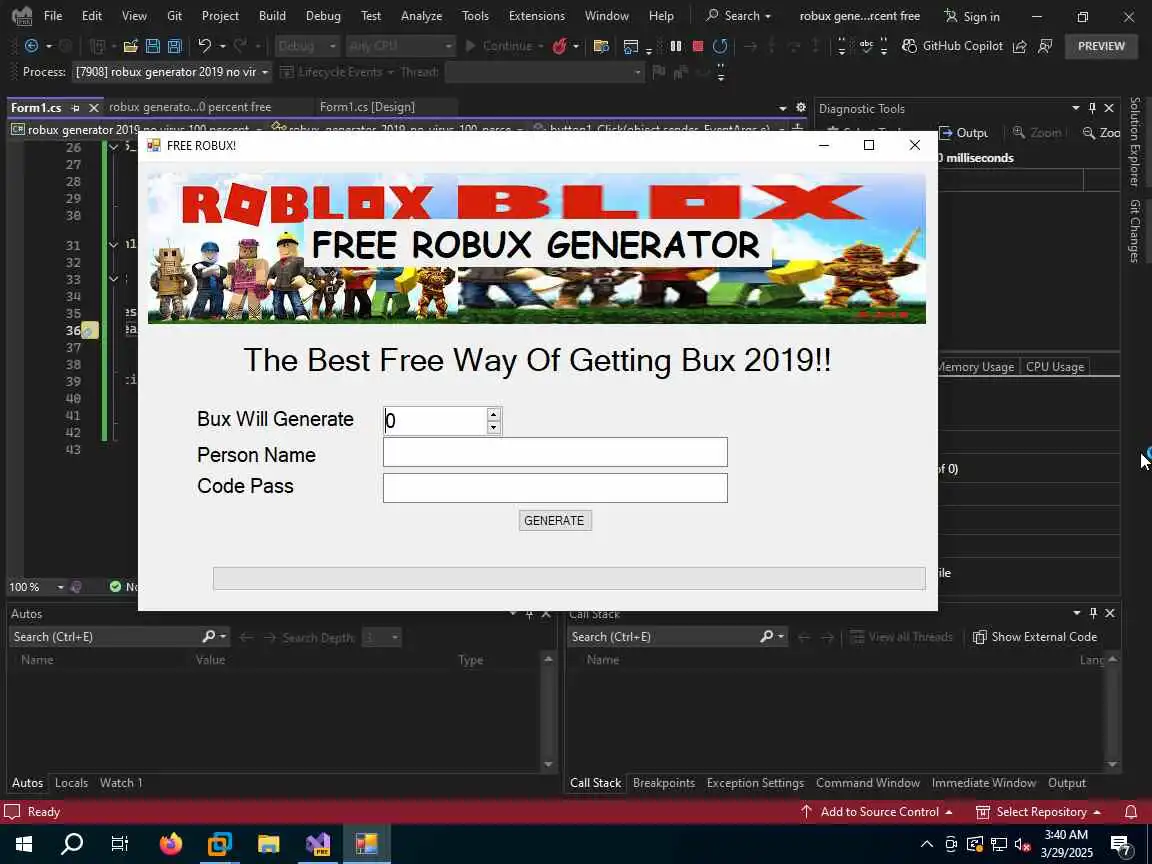Click the Open File folder icon
This screenshot has width=1152, height=864.
click(x=131, y=46)
